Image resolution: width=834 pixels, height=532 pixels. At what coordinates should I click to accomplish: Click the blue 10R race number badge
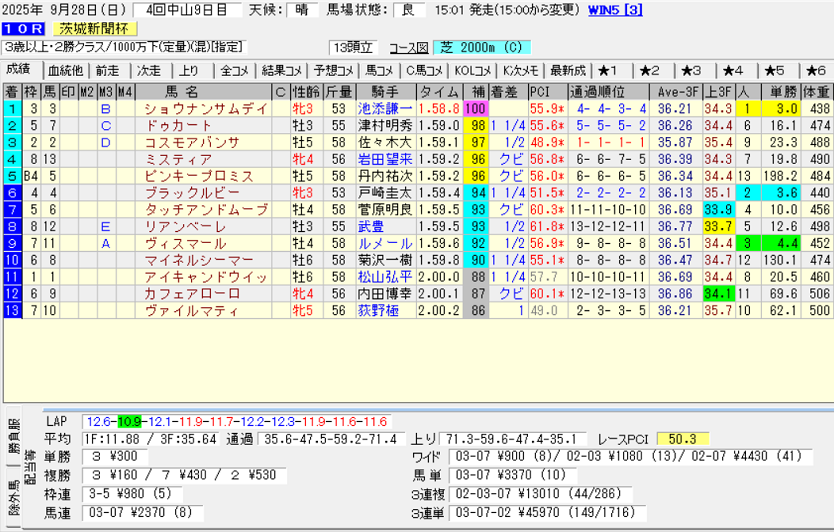point(25,29)
